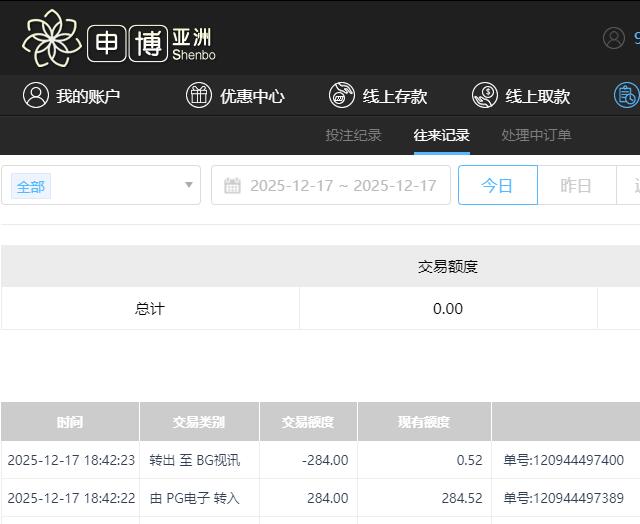The image size is (640, 524).
Task: Click the 交易额度 column header in records table
Action: click(308, 422)
